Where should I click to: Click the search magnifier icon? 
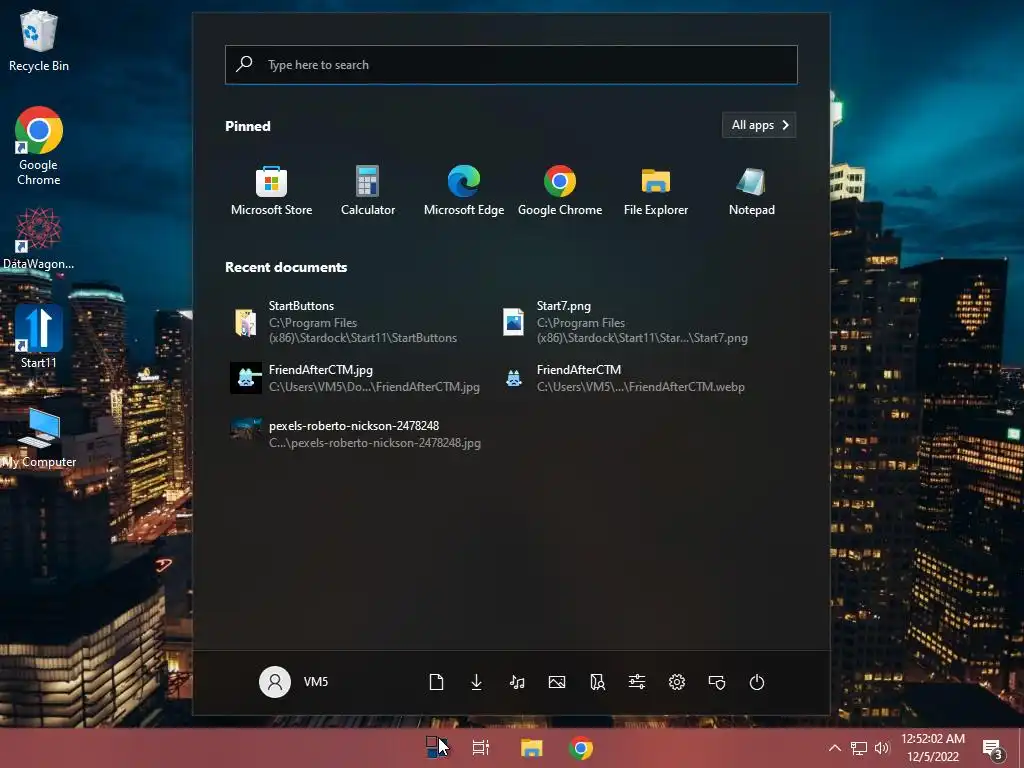point(244,64)
